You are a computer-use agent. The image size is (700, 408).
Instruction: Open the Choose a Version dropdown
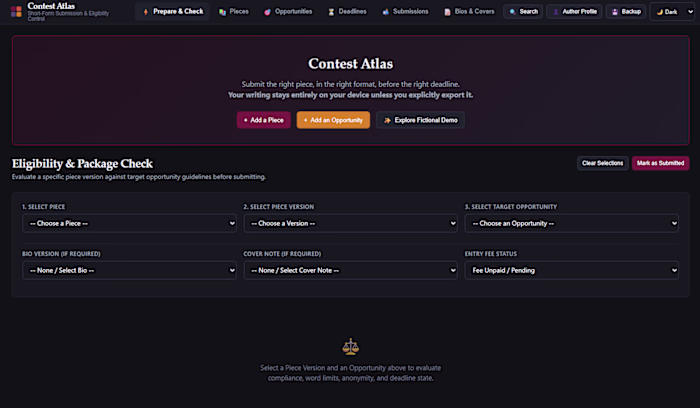click(350, 223)
